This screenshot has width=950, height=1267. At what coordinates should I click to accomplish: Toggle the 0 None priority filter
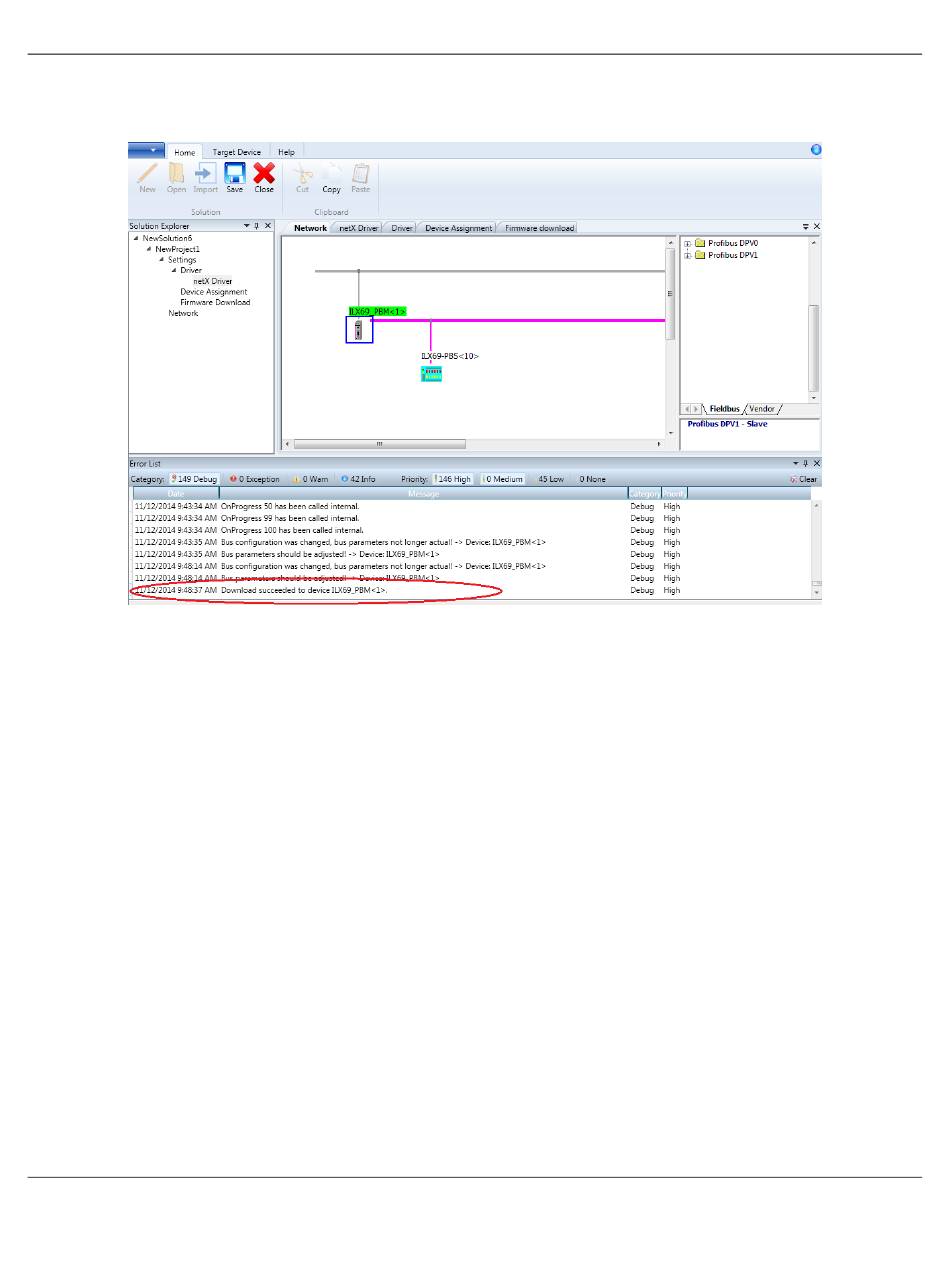coord(593,479)
